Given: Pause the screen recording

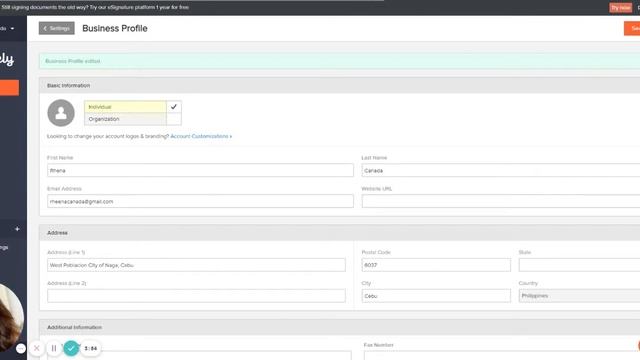Looking at the screenshot, I should [54, 348].
